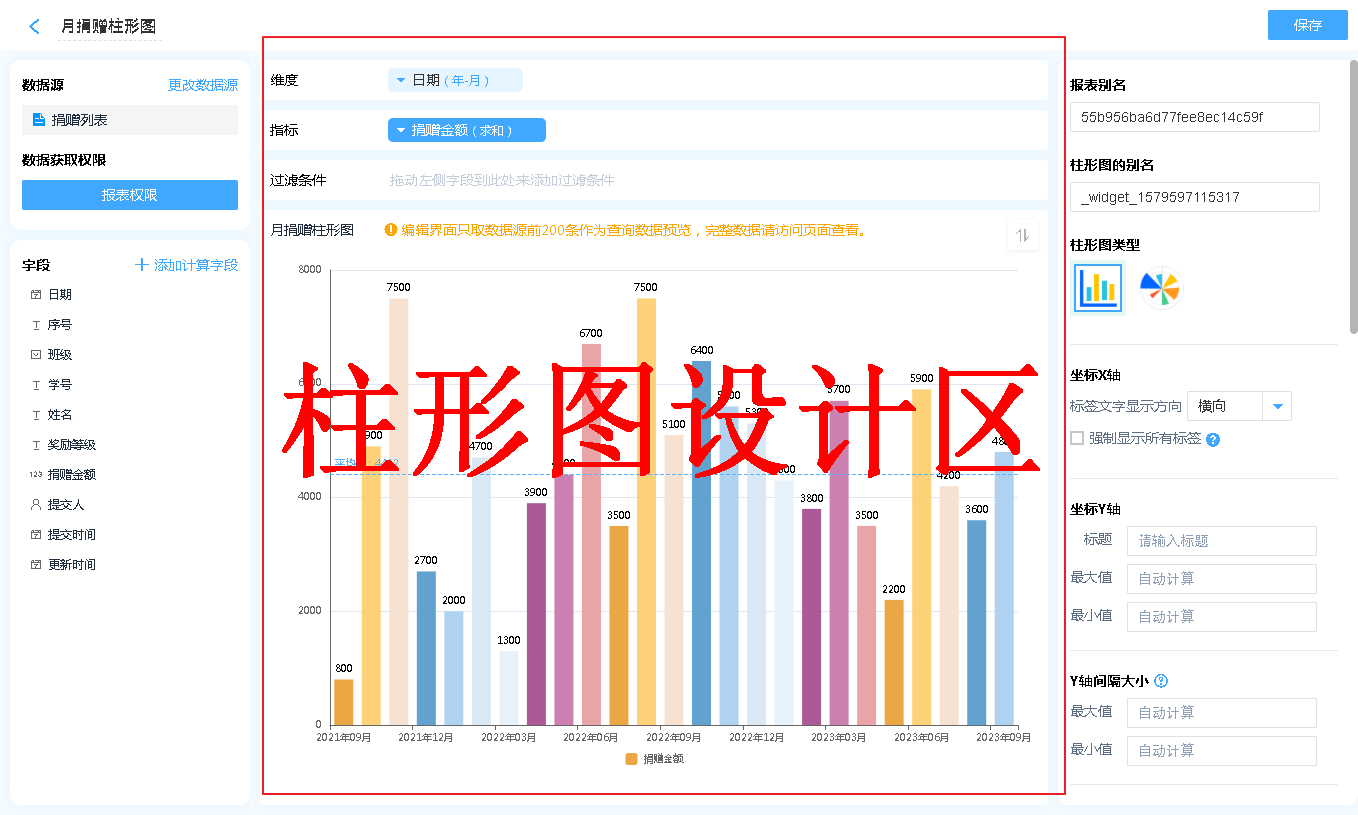Click the 报表权限 button

(130, 195)
